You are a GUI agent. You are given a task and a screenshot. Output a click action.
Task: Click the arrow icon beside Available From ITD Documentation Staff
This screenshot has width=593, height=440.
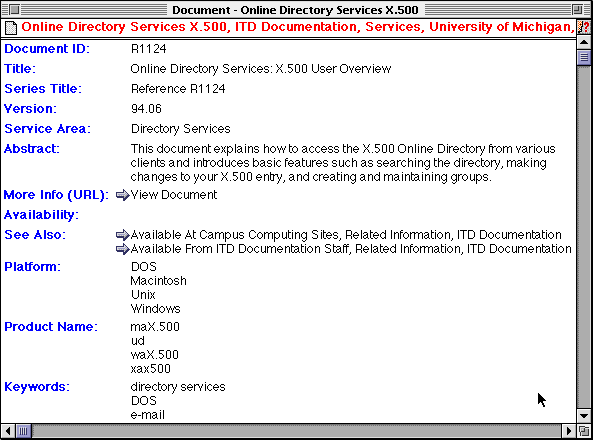coord(123,249)
